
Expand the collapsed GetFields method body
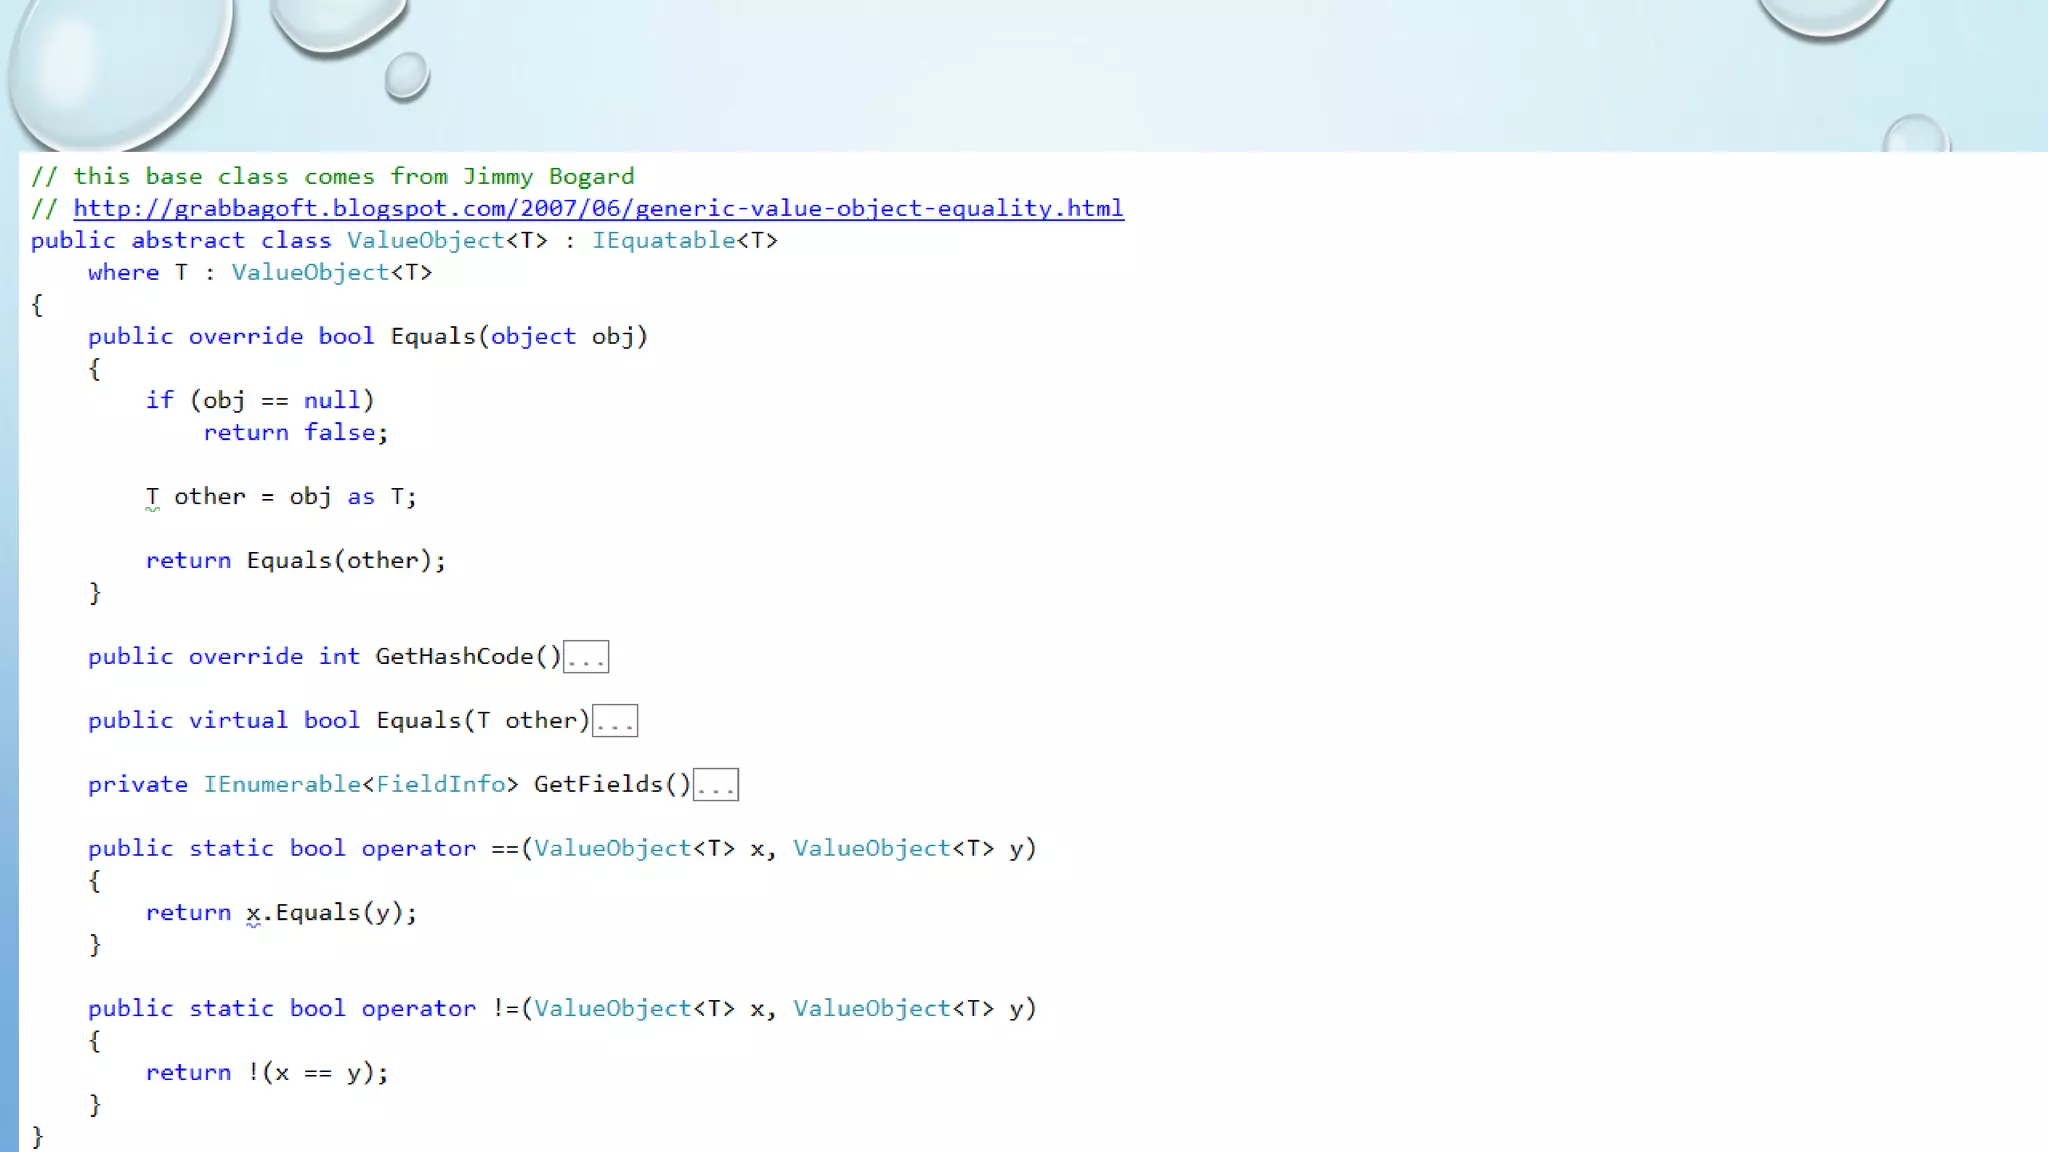pyautogui.click(x=716, y=785)
